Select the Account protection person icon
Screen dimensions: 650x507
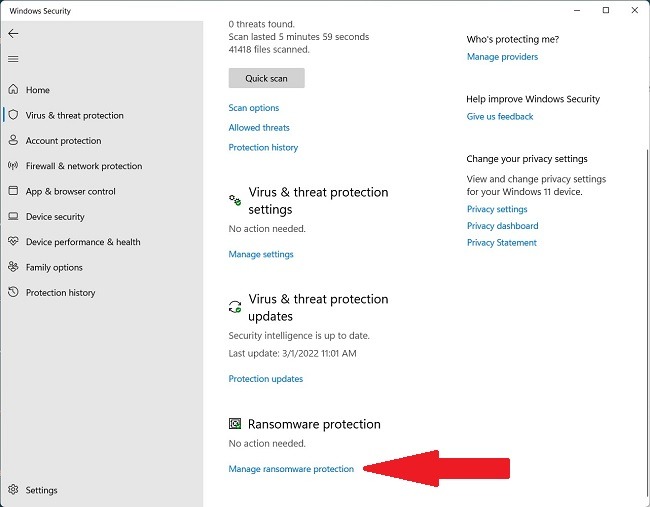click(13, 141)
